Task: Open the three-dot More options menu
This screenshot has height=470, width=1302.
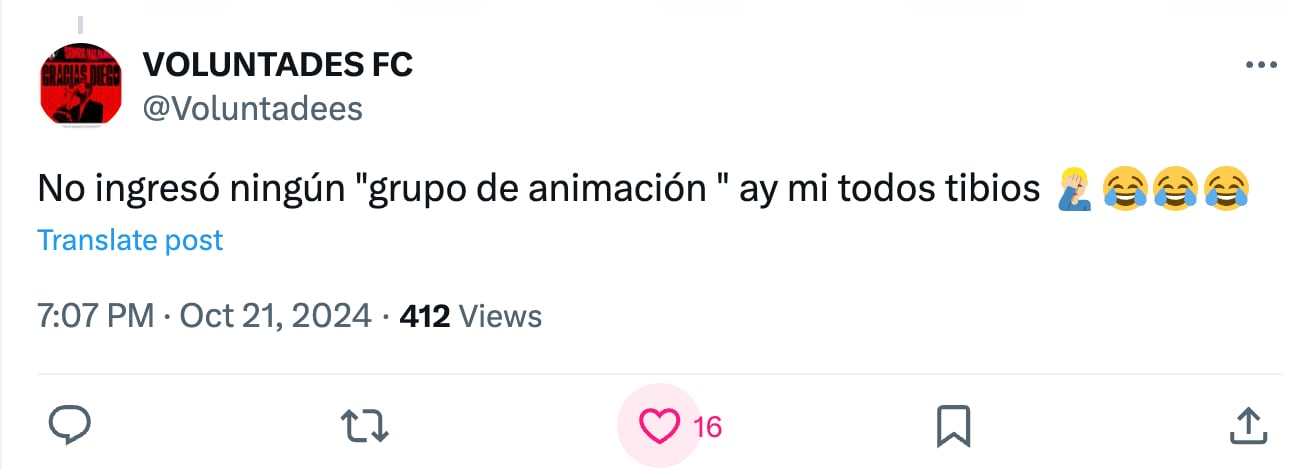Action: (1261, 66)
